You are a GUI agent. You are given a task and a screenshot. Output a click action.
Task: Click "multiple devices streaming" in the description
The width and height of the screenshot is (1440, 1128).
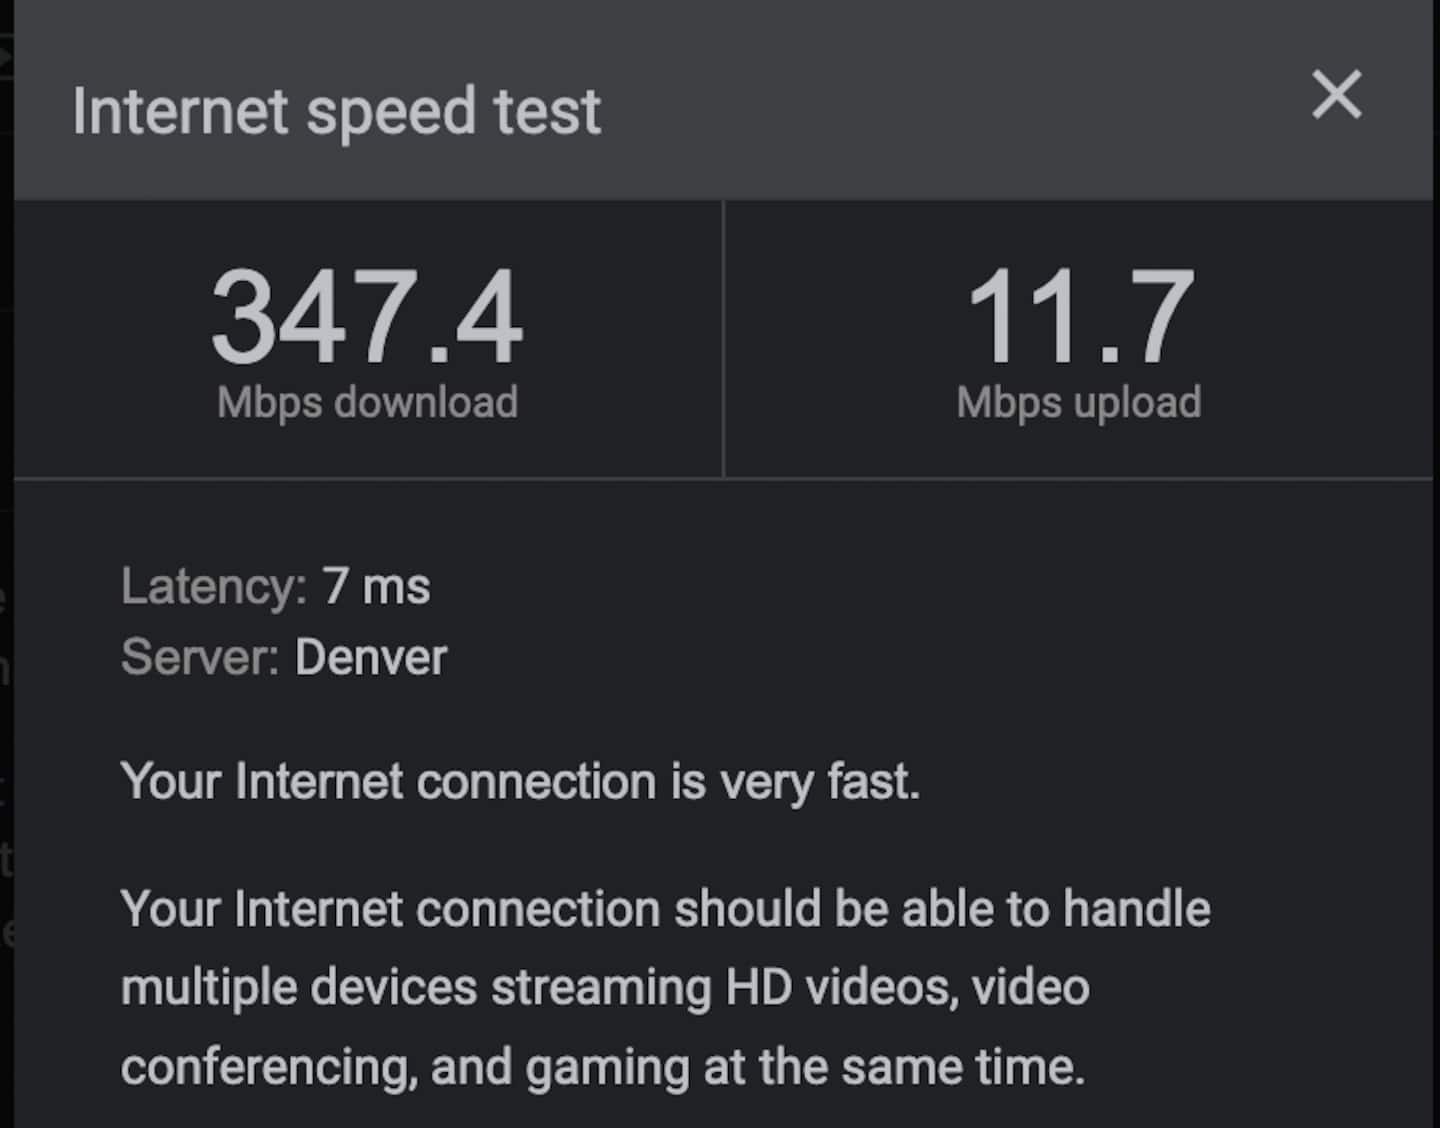tap(415, 988)
